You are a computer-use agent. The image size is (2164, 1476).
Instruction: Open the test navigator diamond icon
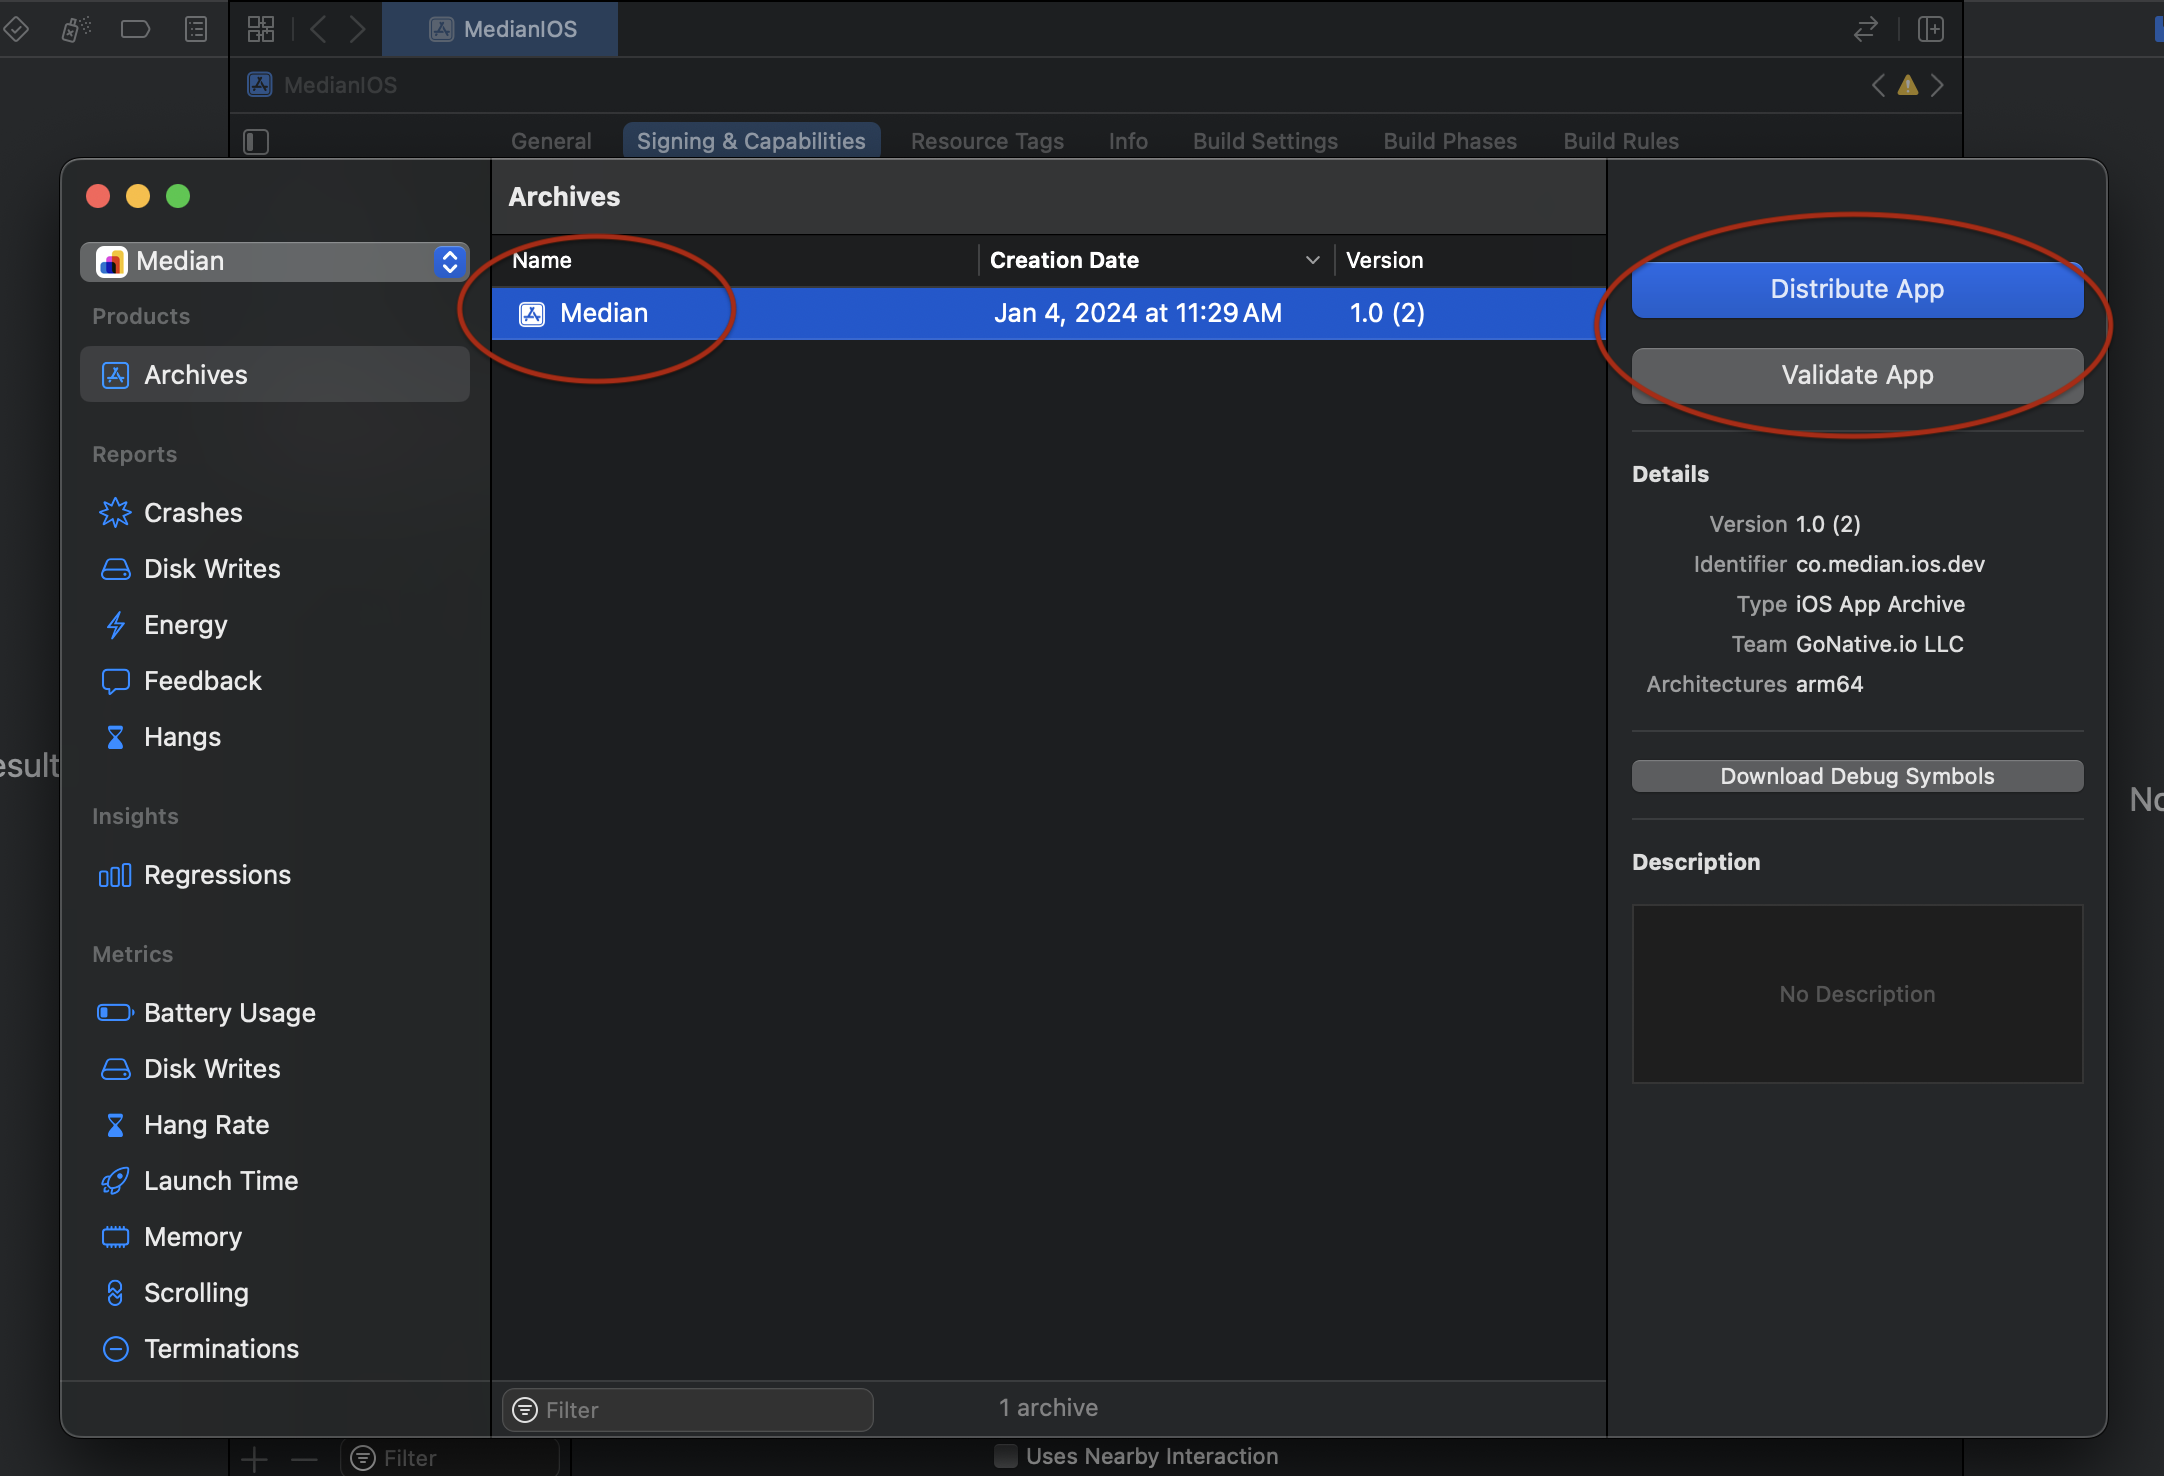pos(16,29)
